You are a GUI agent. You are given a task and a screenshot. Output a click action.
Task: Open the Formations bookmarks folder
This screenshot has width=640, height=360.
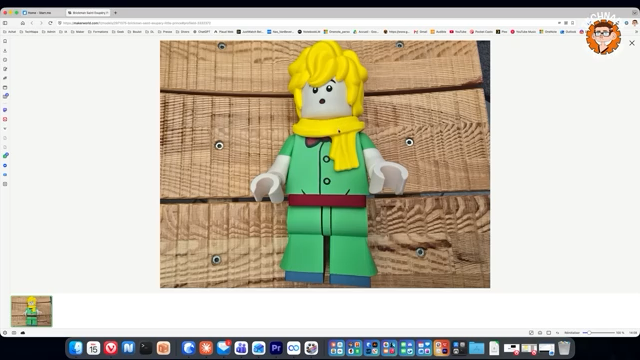tap(98, 31)
